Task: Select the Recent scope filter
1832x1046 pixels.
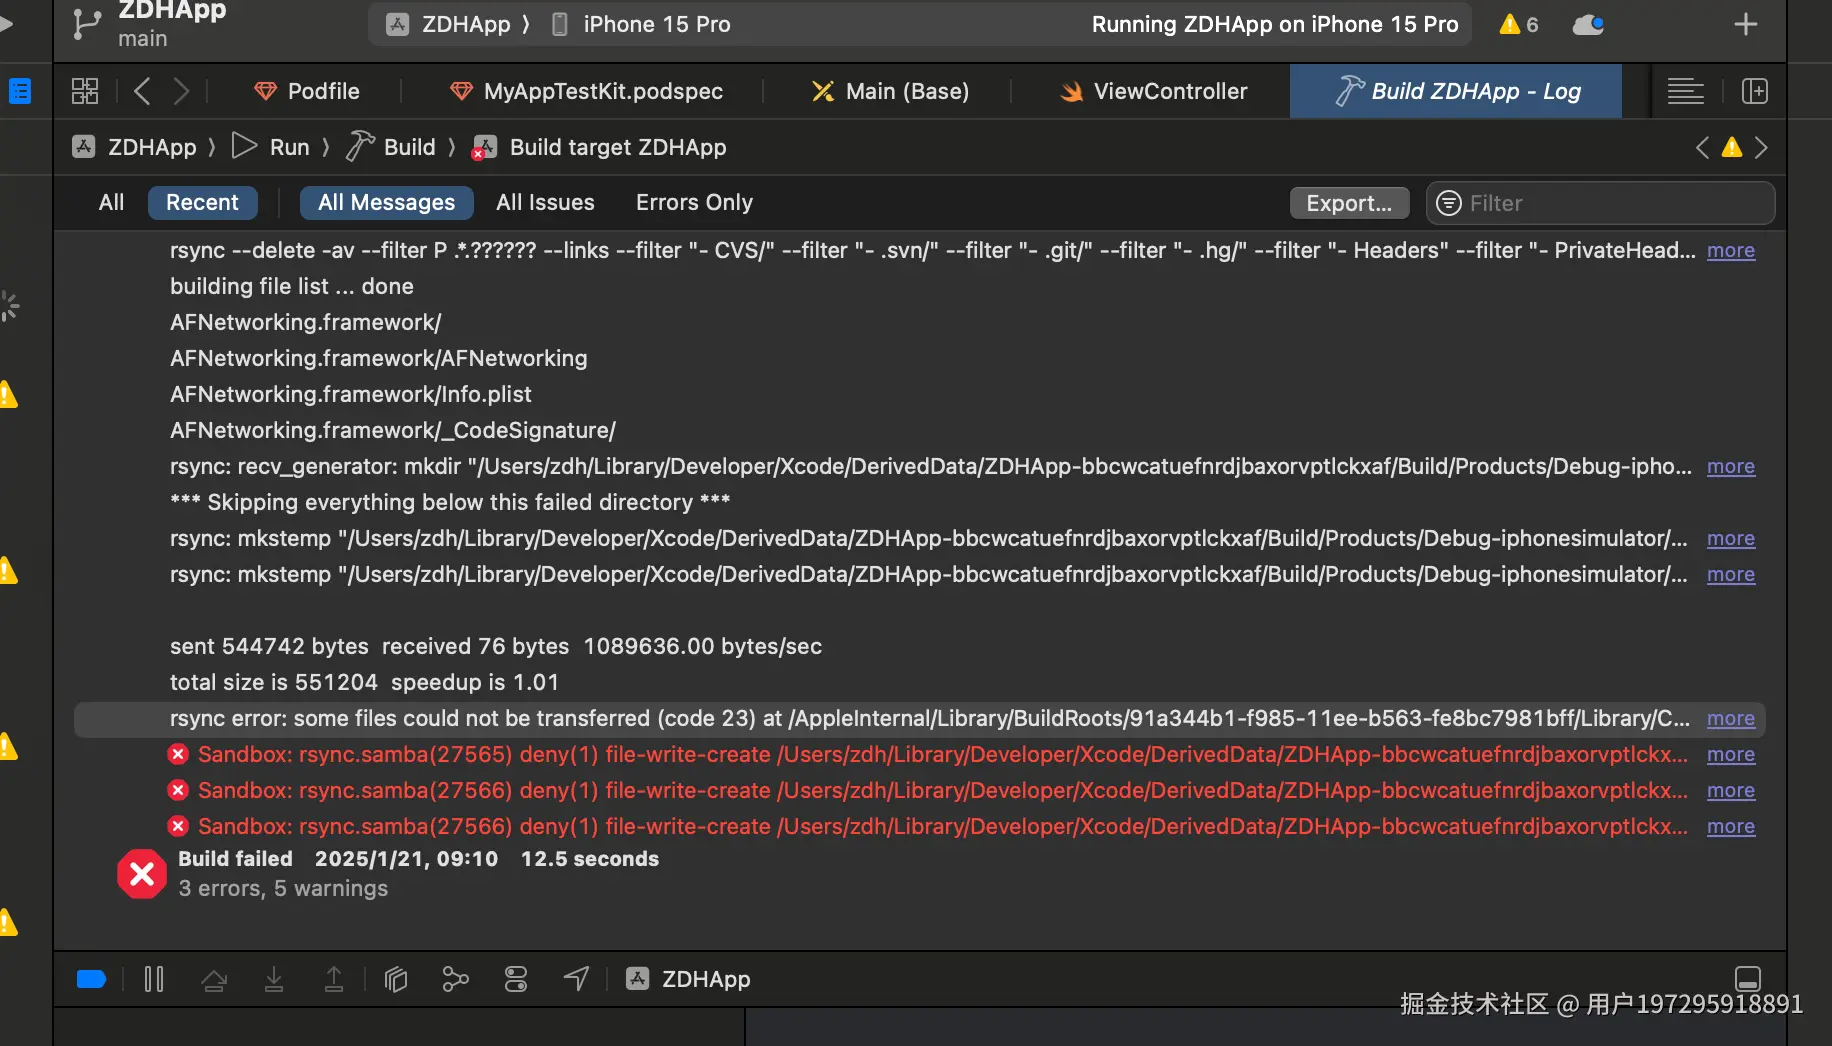Action: [202, 202]
